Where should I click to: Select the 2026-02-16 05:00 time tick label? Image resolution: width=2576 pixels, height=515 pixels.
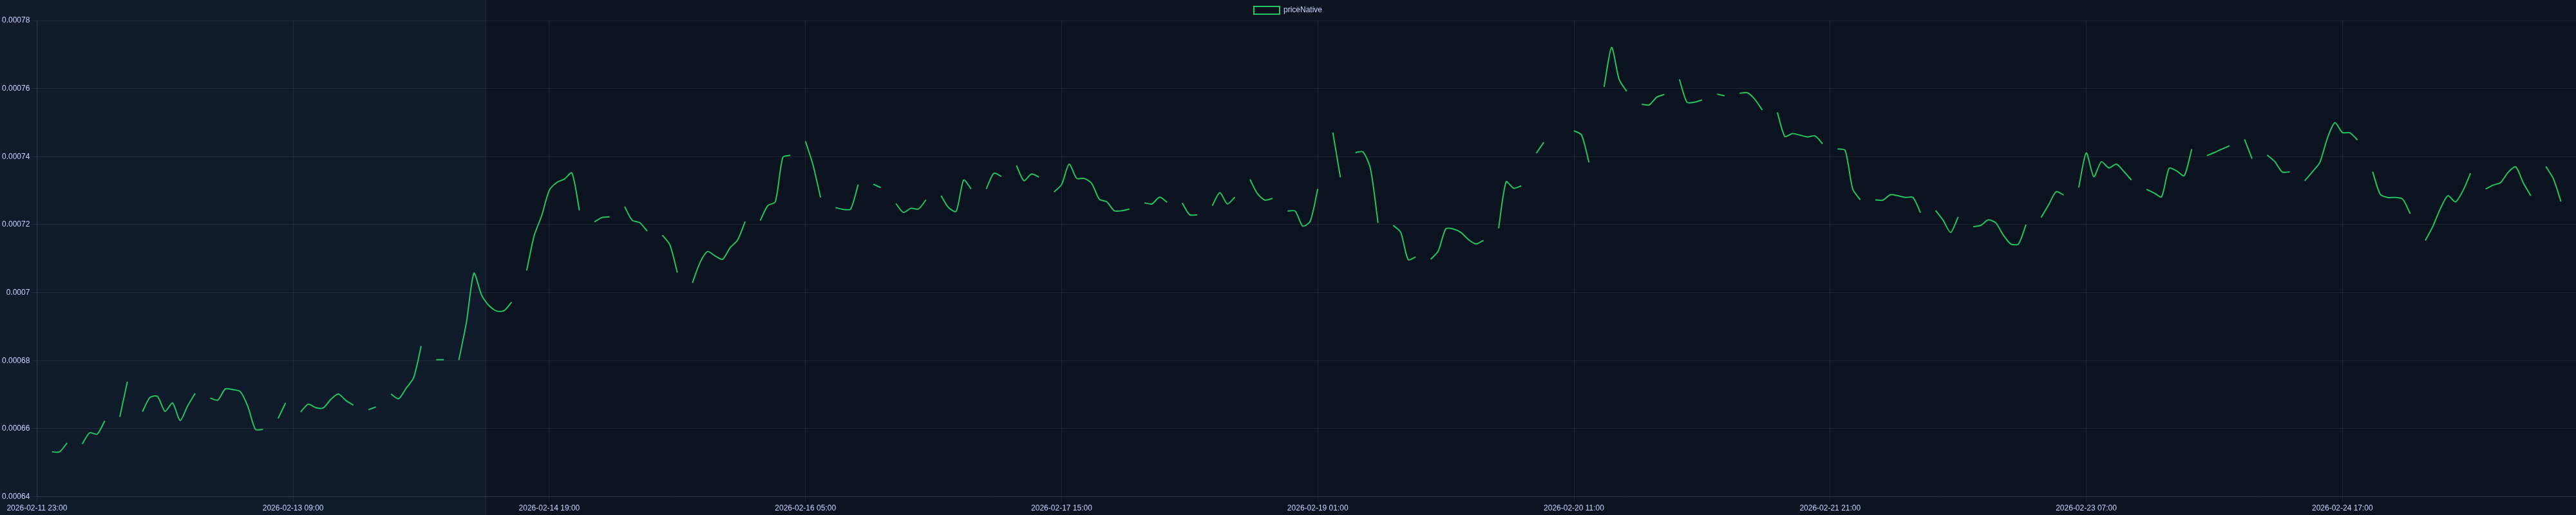(805, 508)
